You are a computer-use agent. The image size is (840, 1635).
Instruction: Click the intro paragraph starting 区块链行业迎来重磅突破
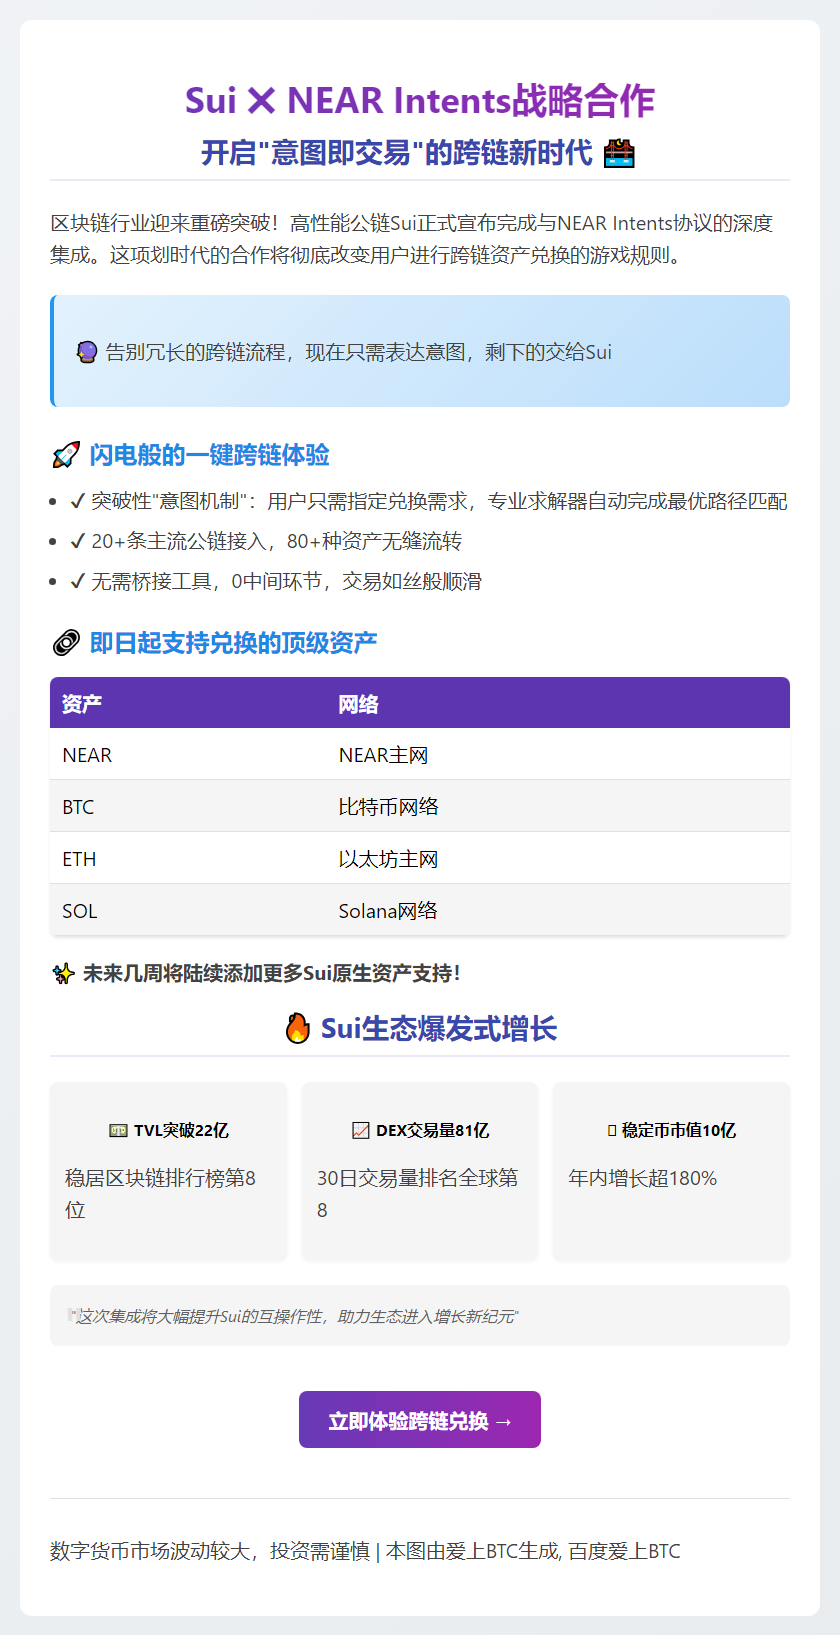point(412,239)
